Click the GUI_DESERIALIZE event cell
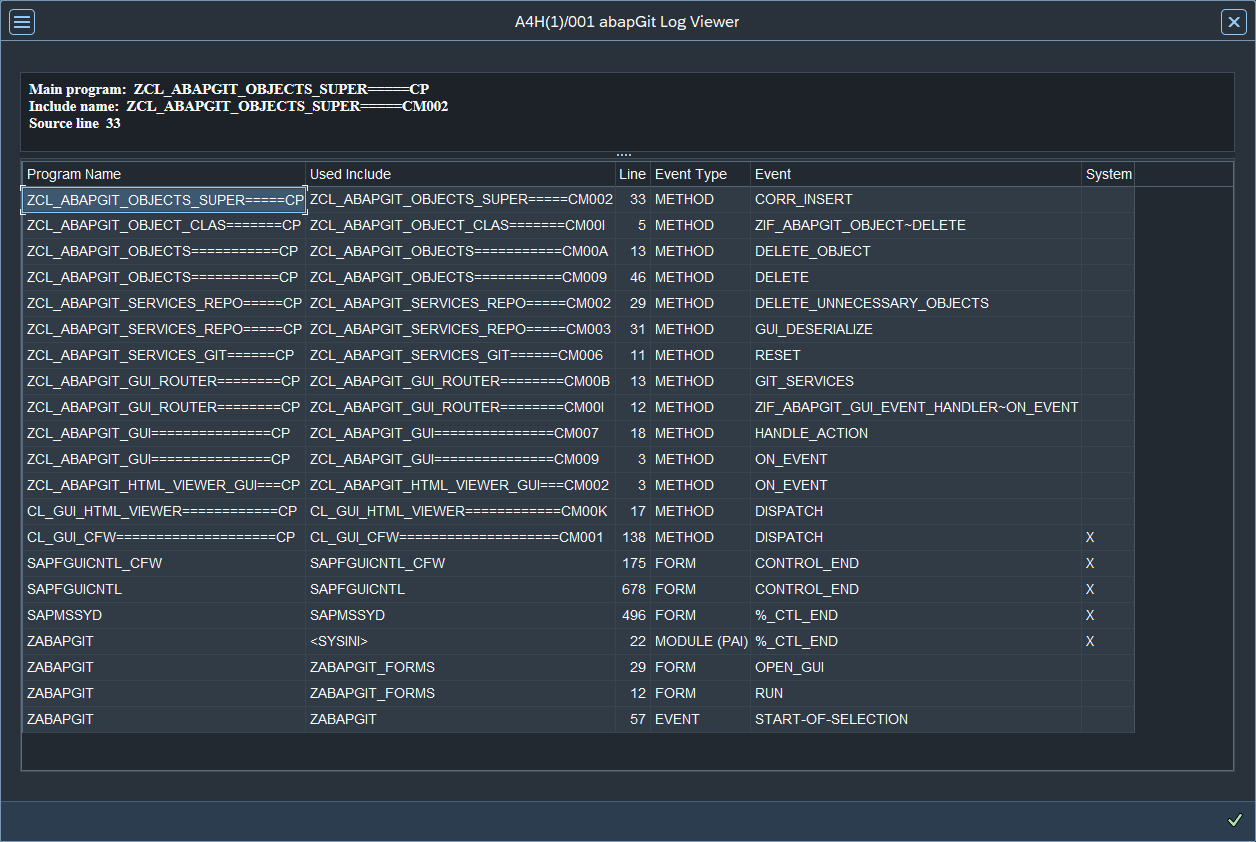 [916, 329]
